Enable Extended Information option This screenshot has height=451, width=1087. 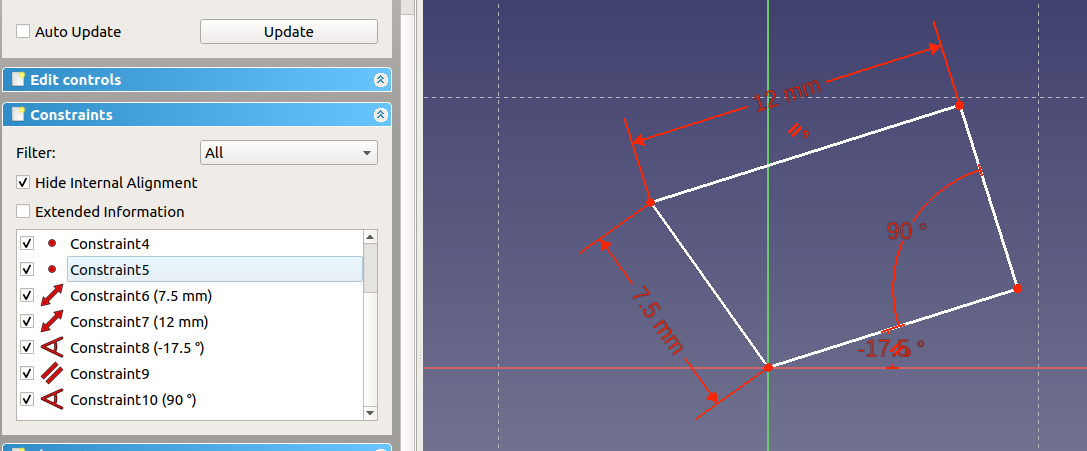23,212
